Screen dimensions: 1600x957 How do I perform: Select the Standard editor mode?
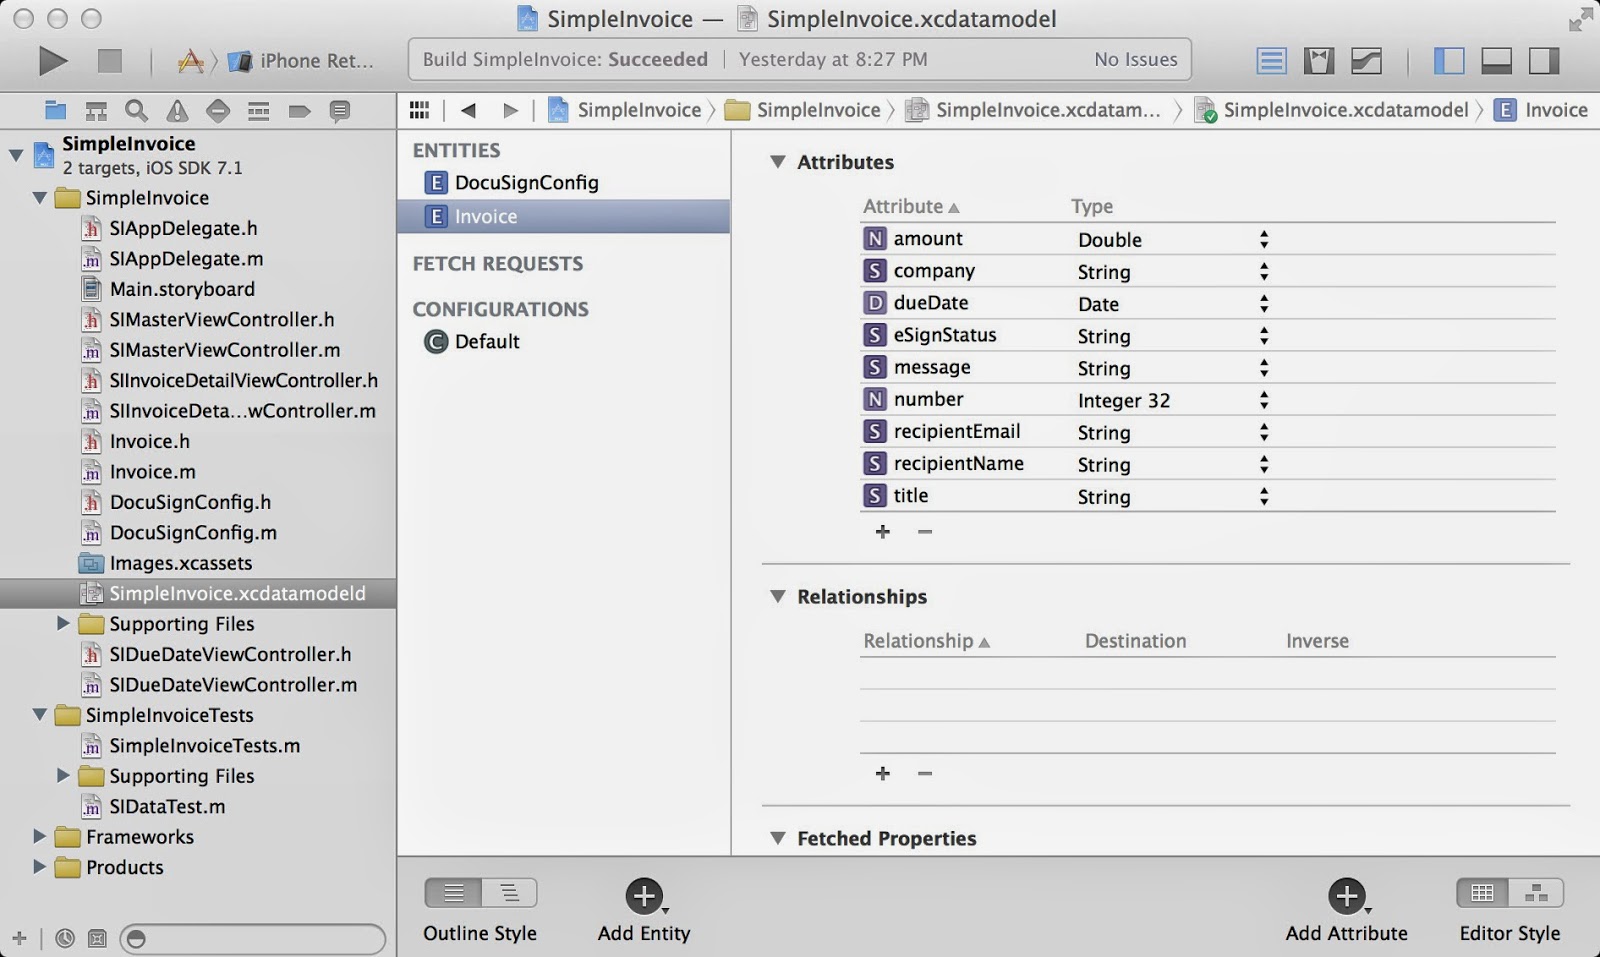[1271, 61]
